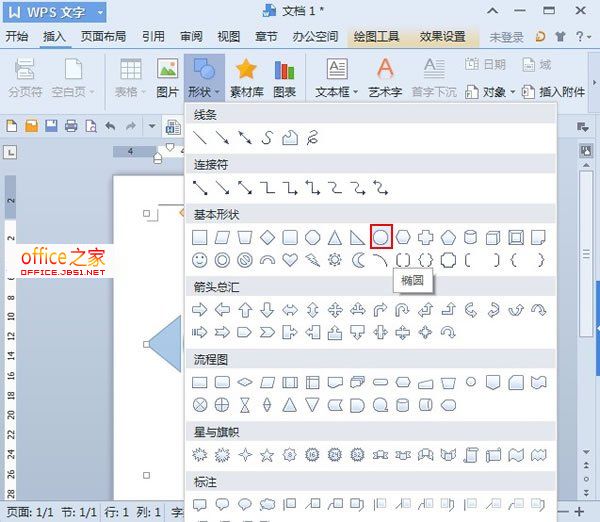Viewport: 600px width, 522px height.
Task: Pick the elbow connector shape
Action: (x=267, y=188)
